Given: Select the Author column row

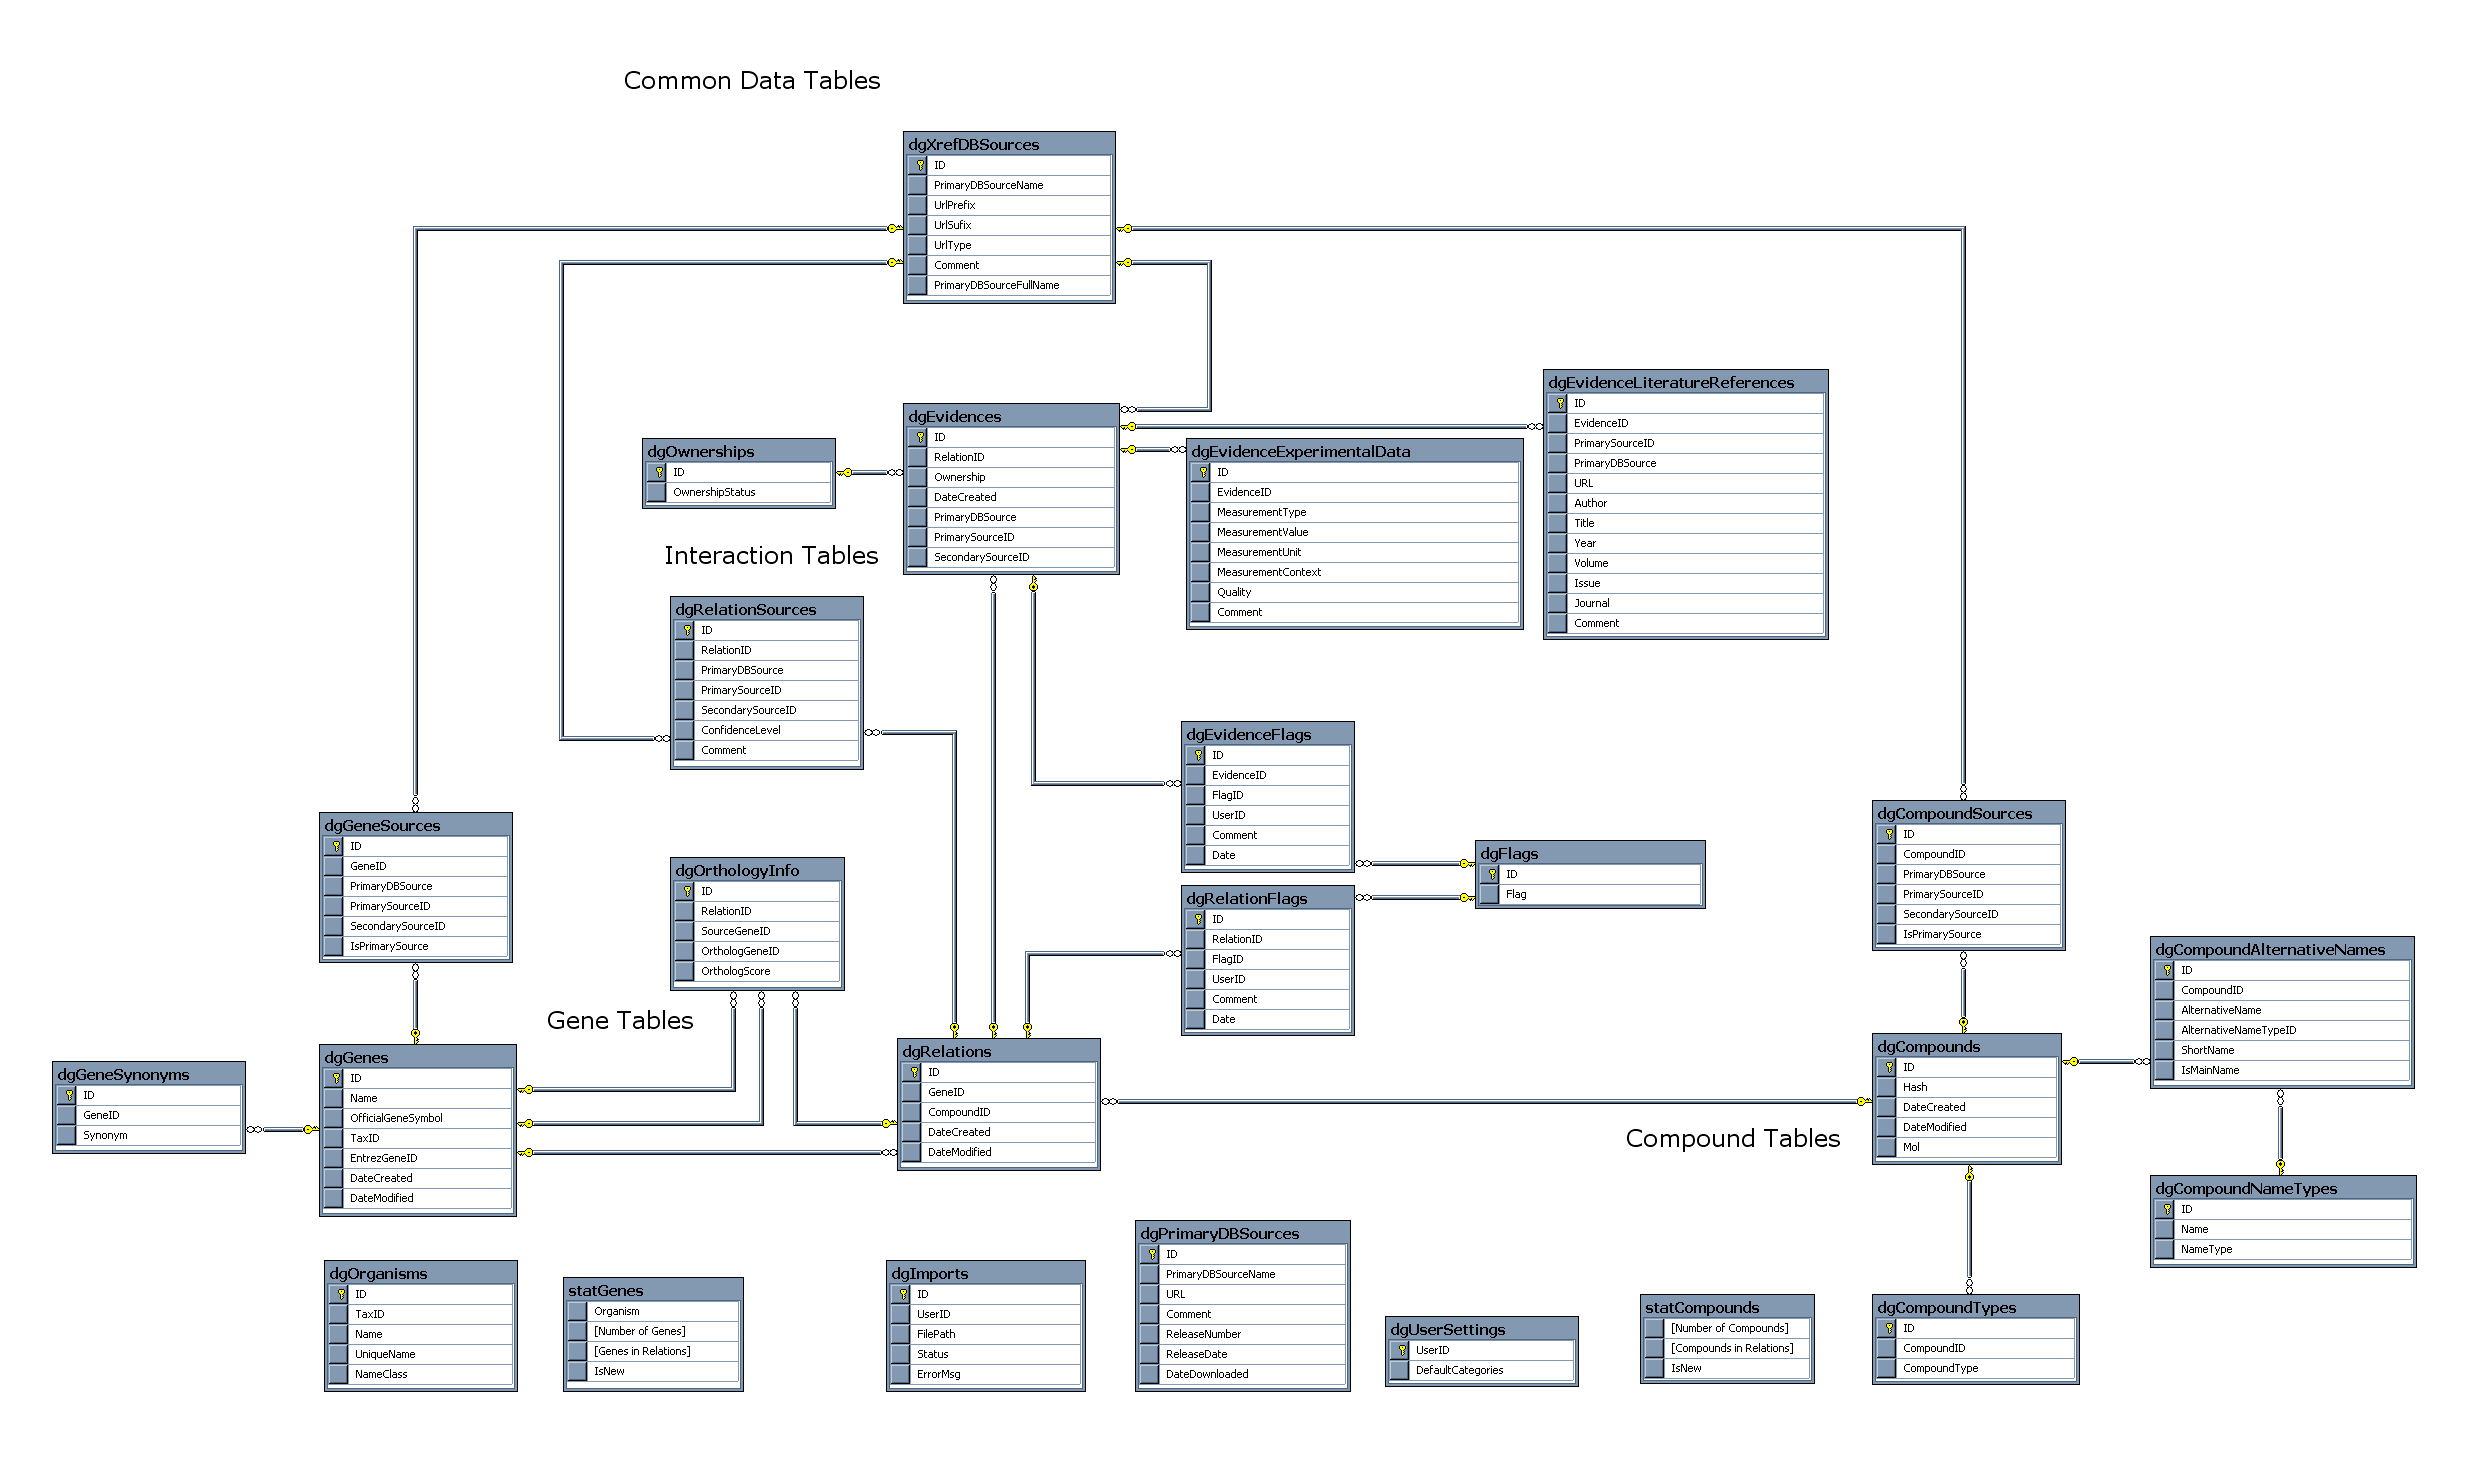Looking at the screenshot, I should (1686, 503).
